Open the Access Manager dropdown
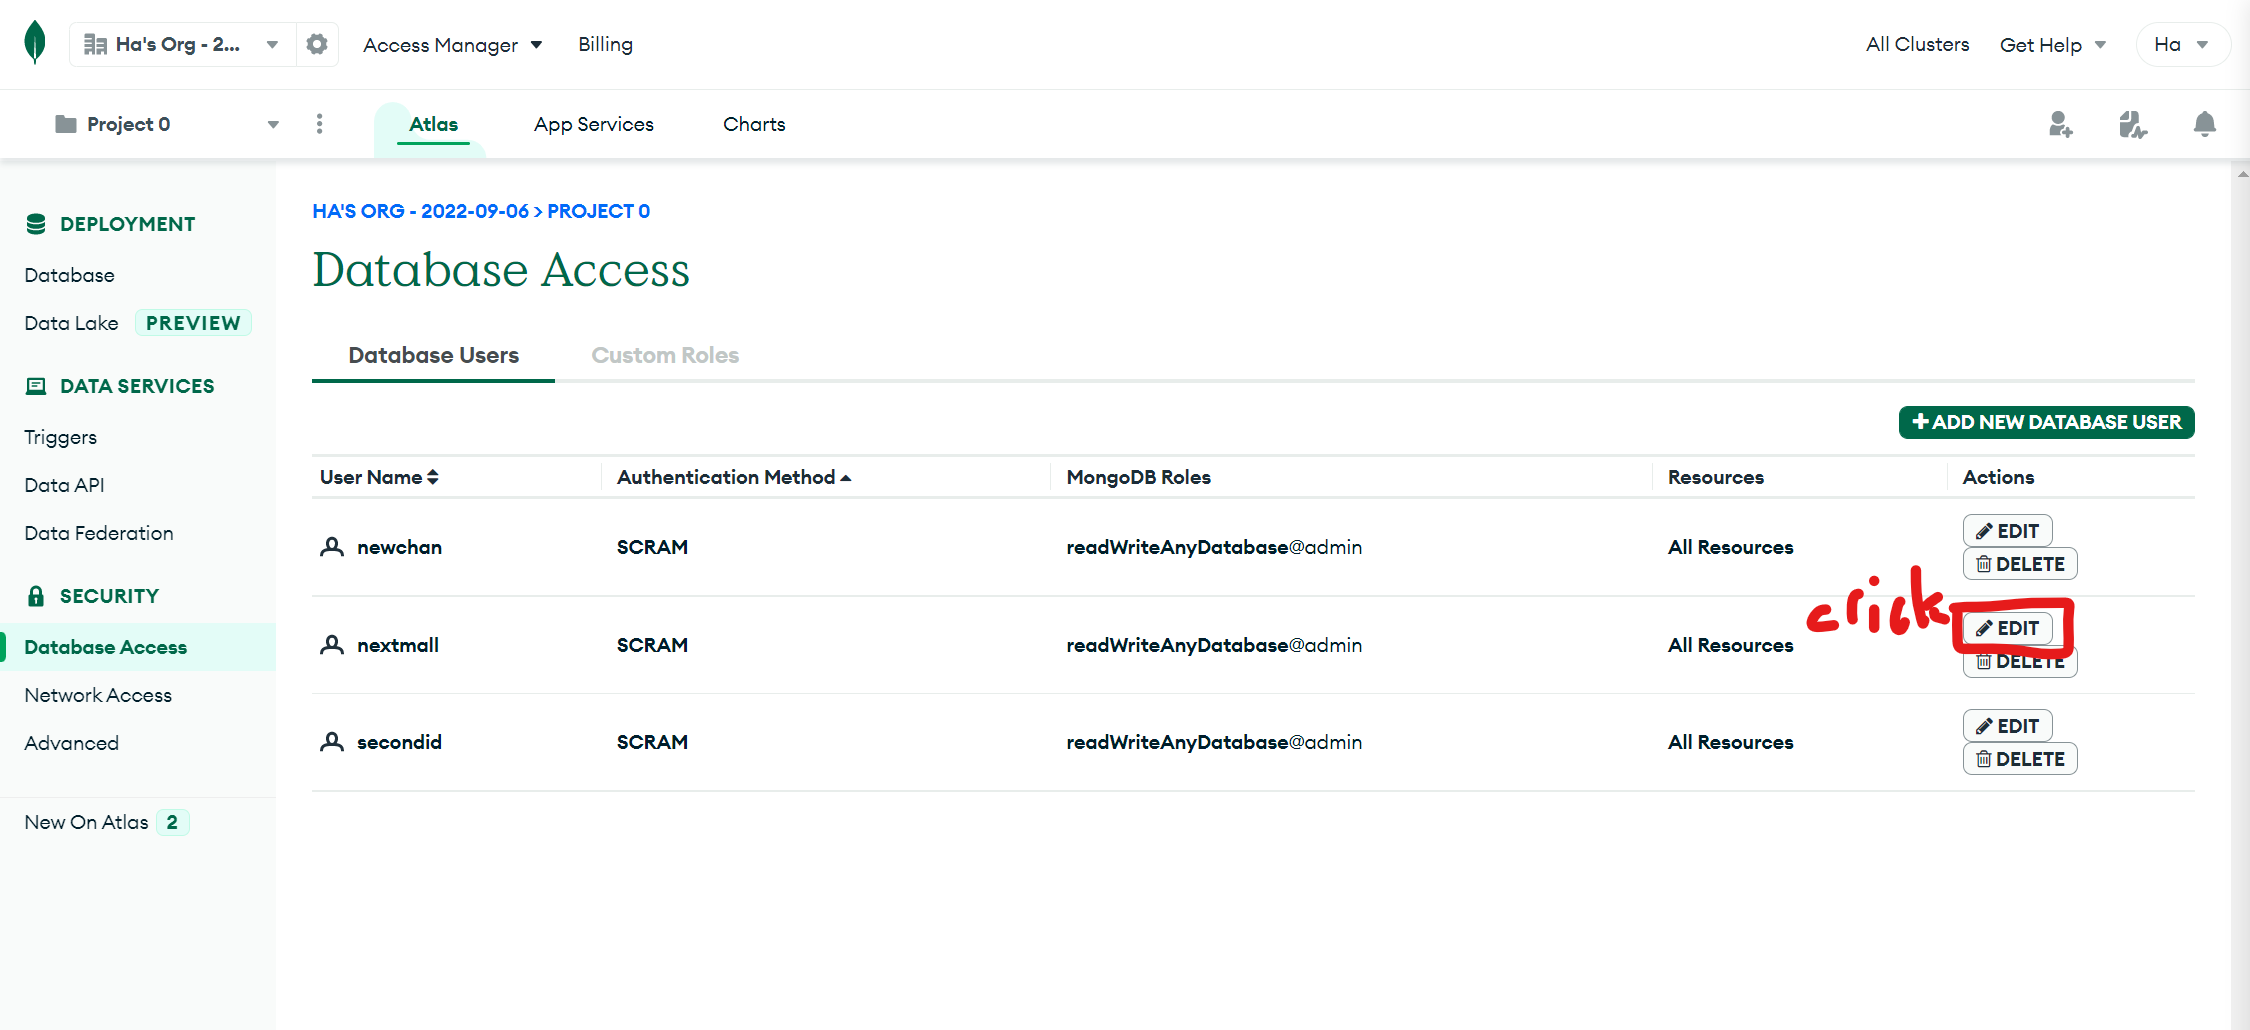 pyautogui.click(x=452, y=45)
